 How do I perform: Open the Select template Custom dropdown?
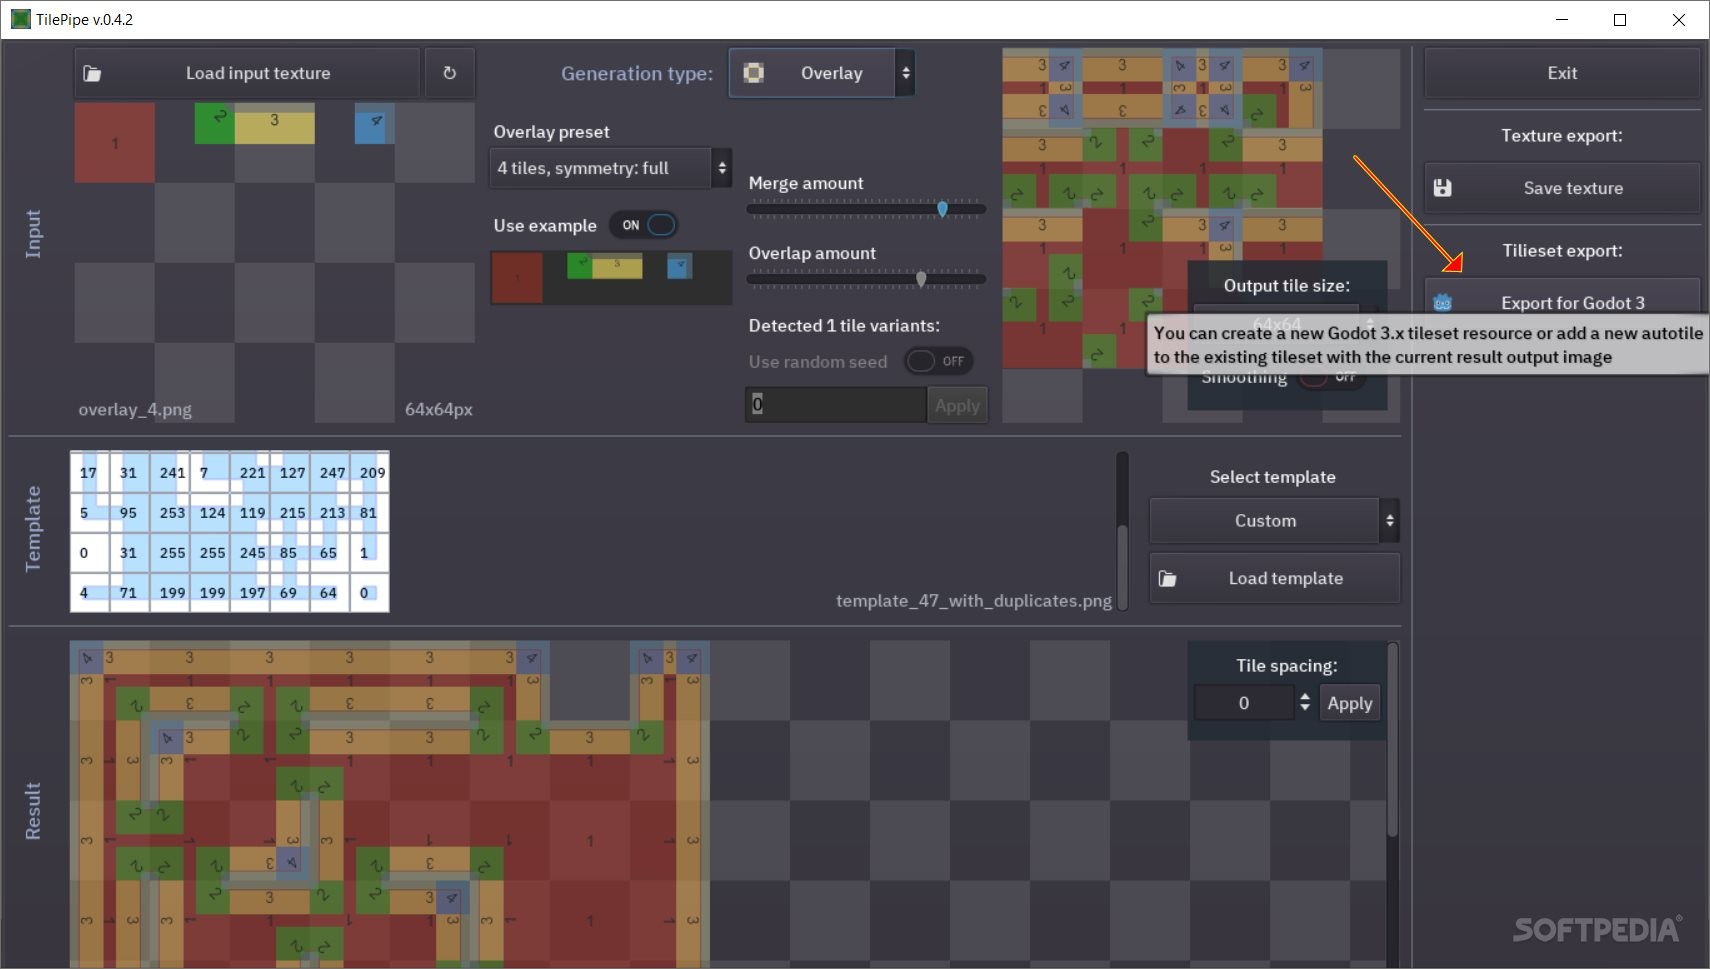coord(1273,521)
